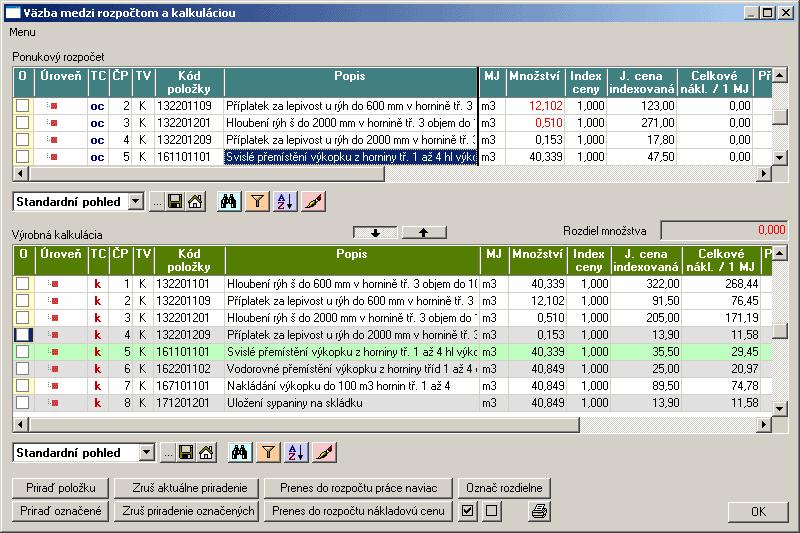Click home icon in lower toolbar

206,452
